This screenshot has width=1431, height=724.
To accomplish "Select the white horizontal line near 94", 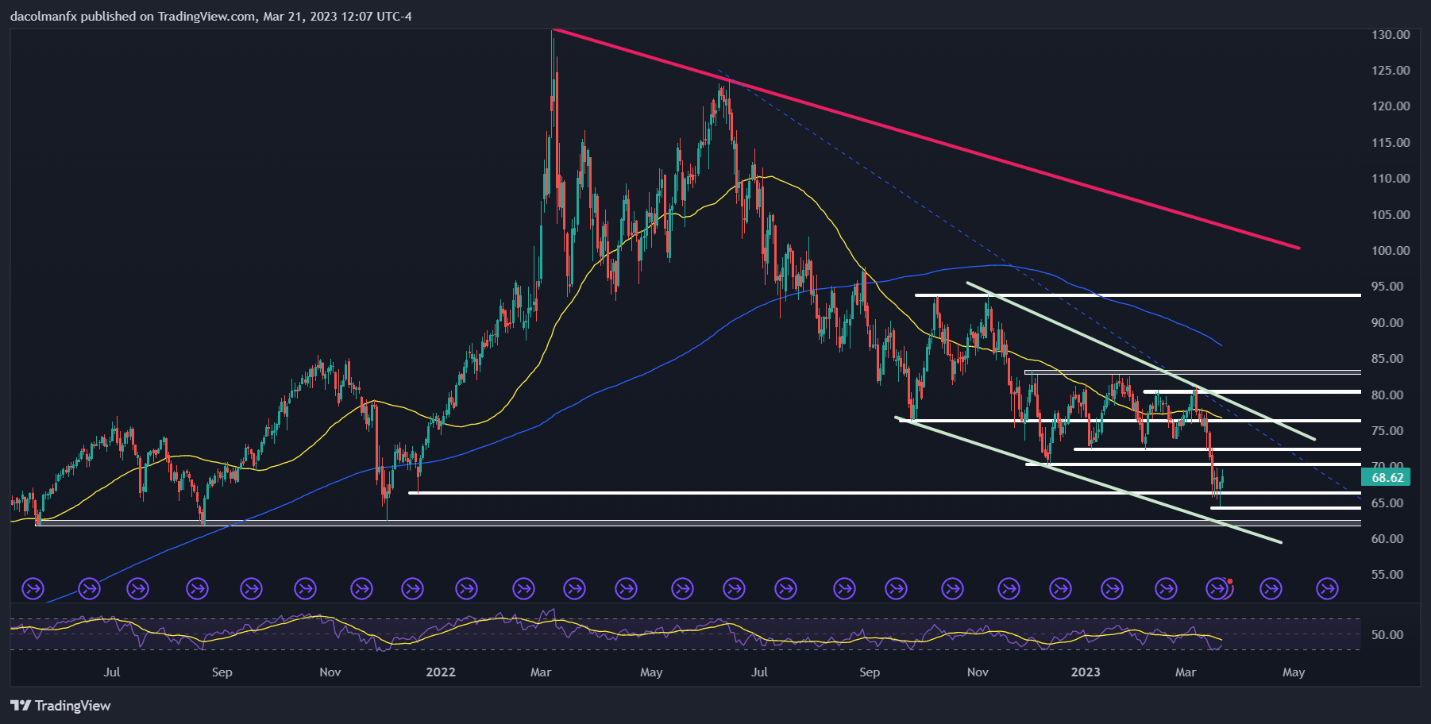I will (x=1150, y=295).
